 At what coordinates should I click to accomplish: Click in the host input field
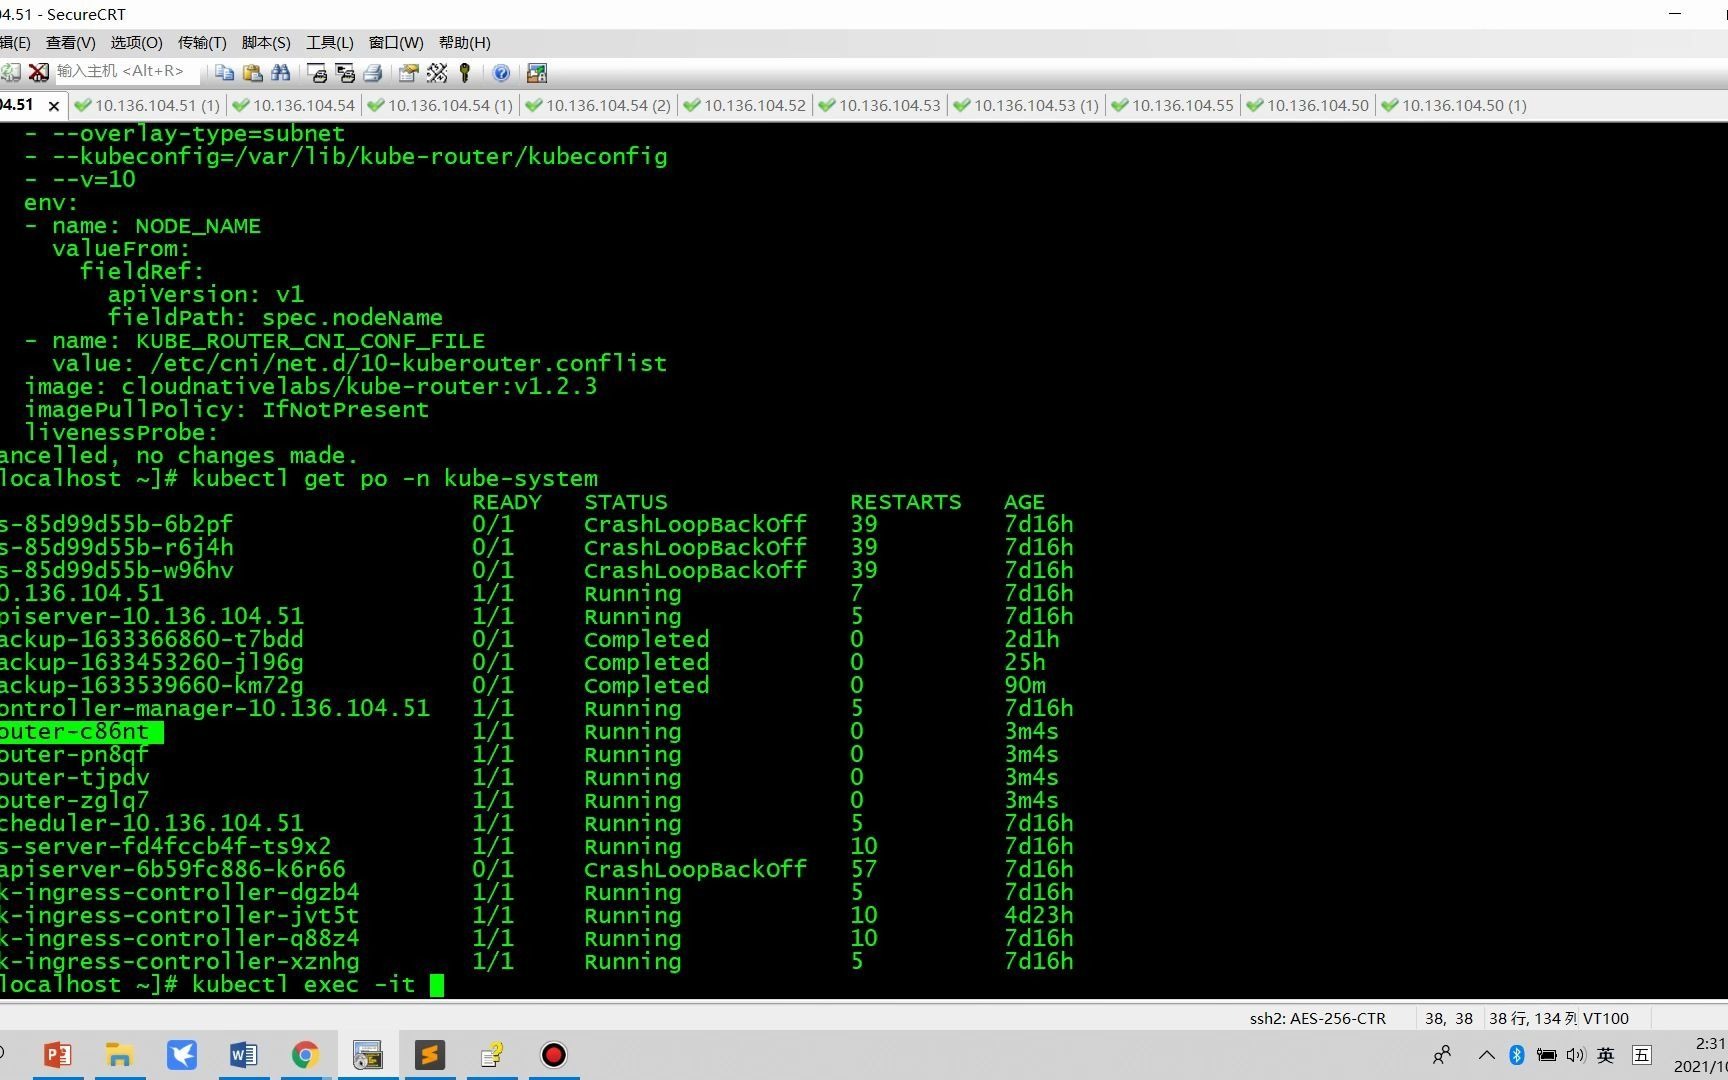[125, 71]
